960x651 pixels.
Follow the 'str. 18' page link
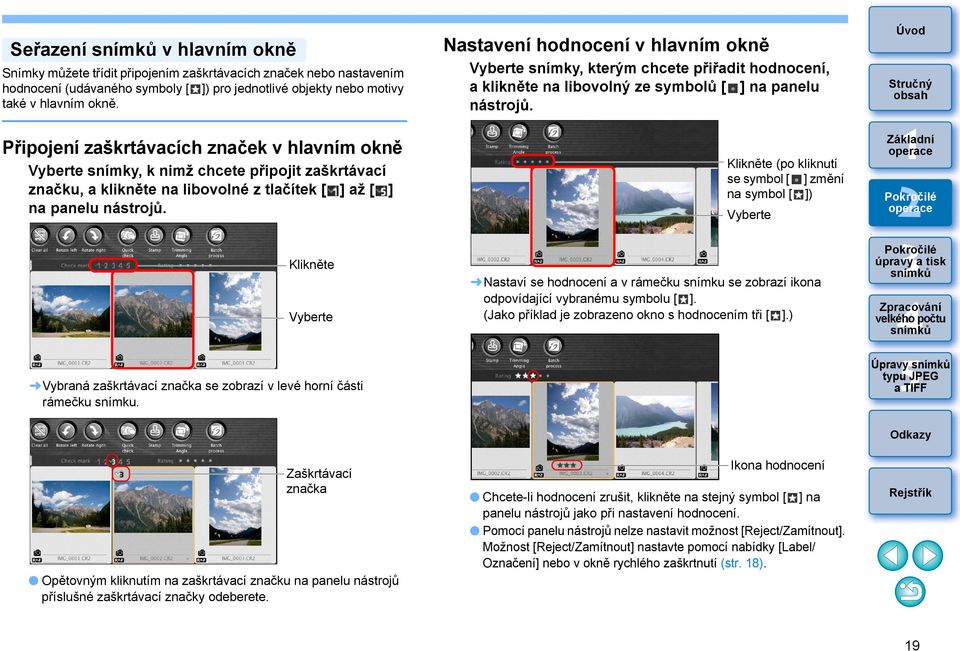click(x=741, y=563)
